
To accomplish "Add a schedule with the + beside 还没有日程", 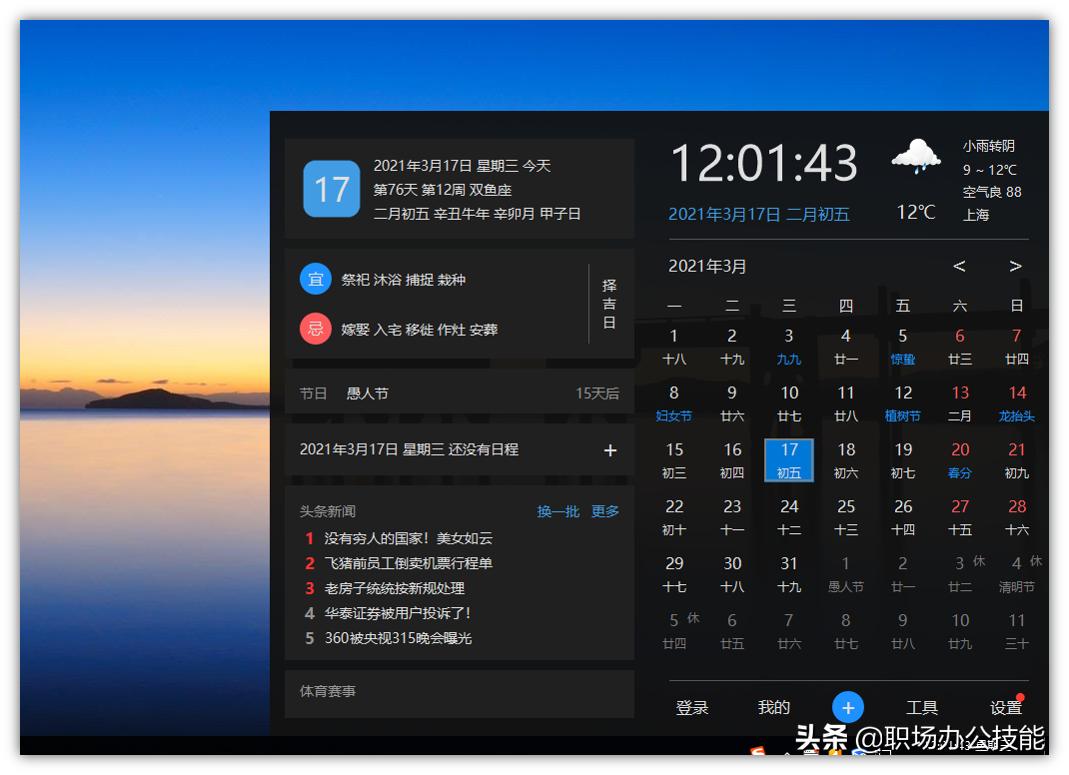I will [x=610, y=450].
